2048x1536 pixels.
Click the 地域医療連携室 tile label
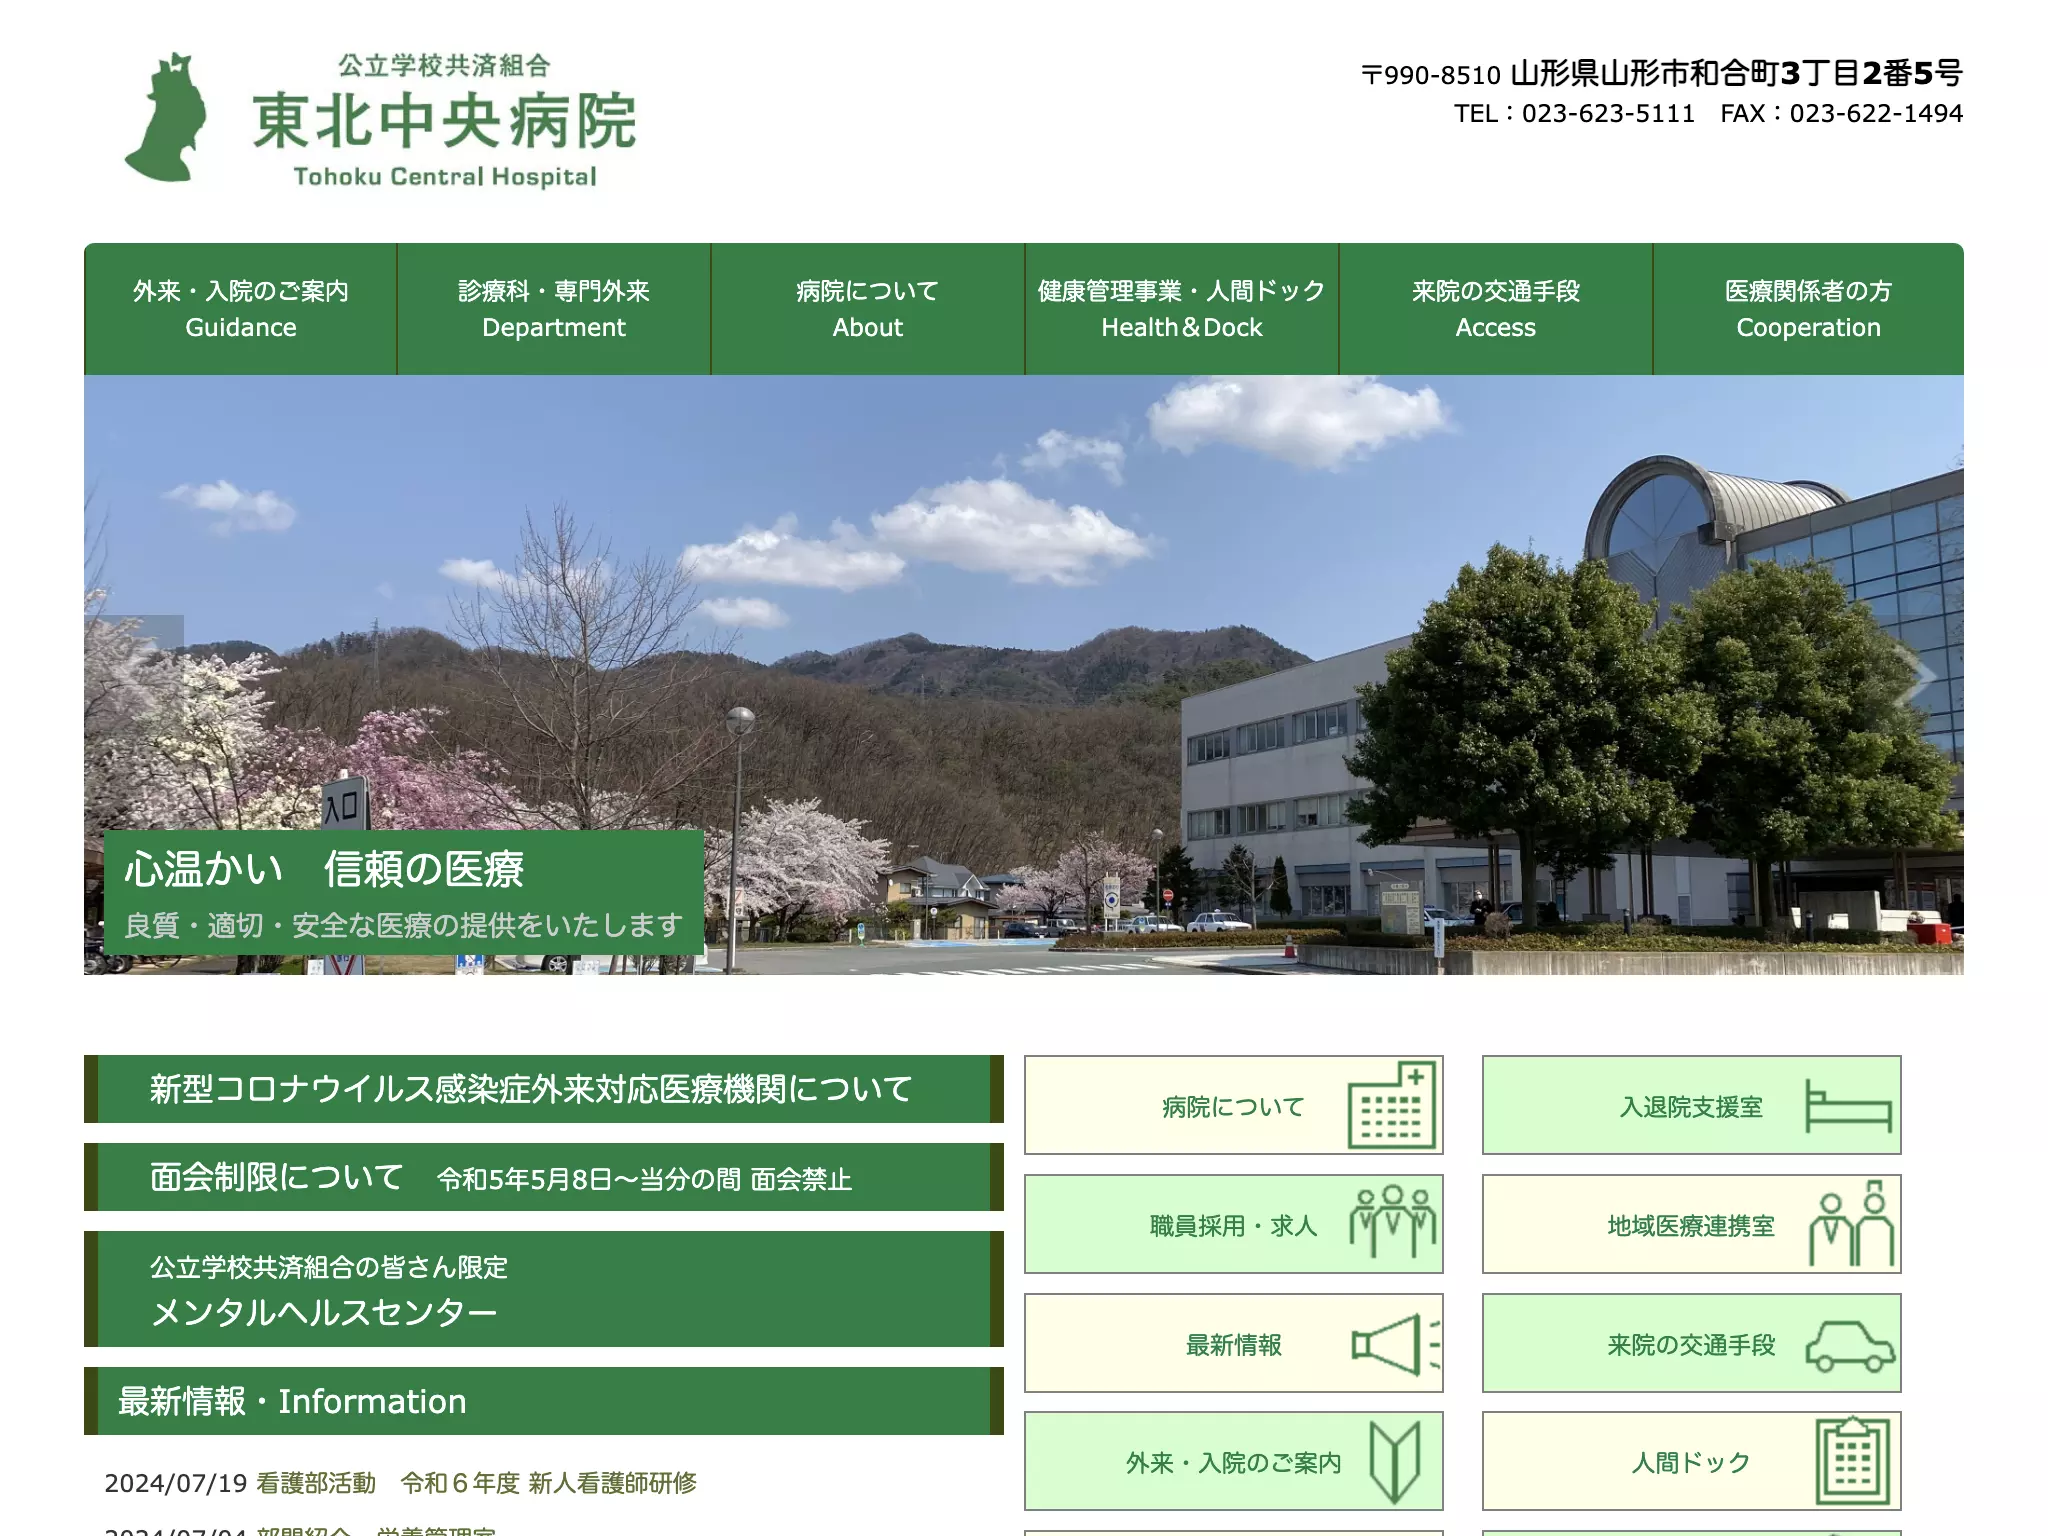(1691, 1226)
